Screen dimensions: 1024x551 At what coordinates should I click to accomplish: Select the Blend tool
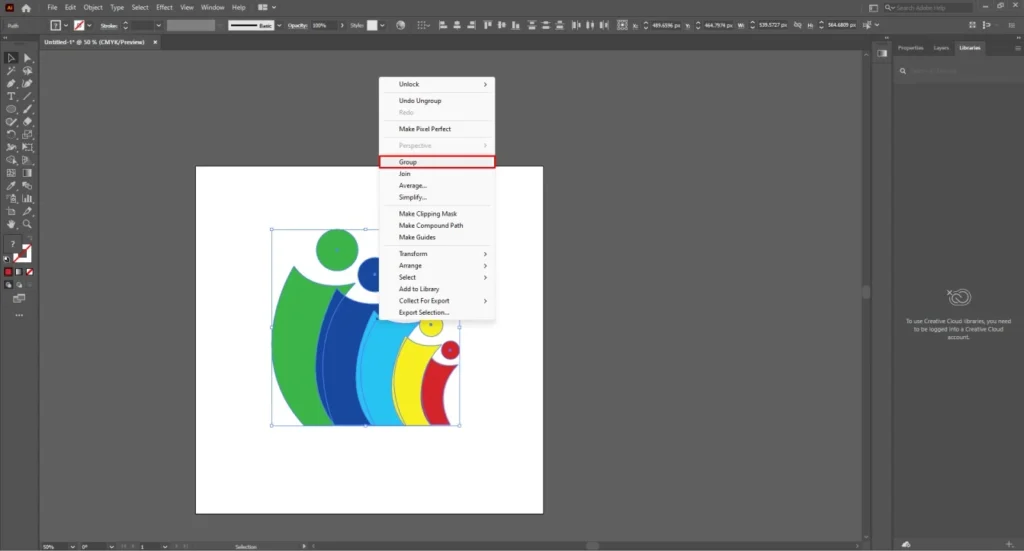pos(27,186)
